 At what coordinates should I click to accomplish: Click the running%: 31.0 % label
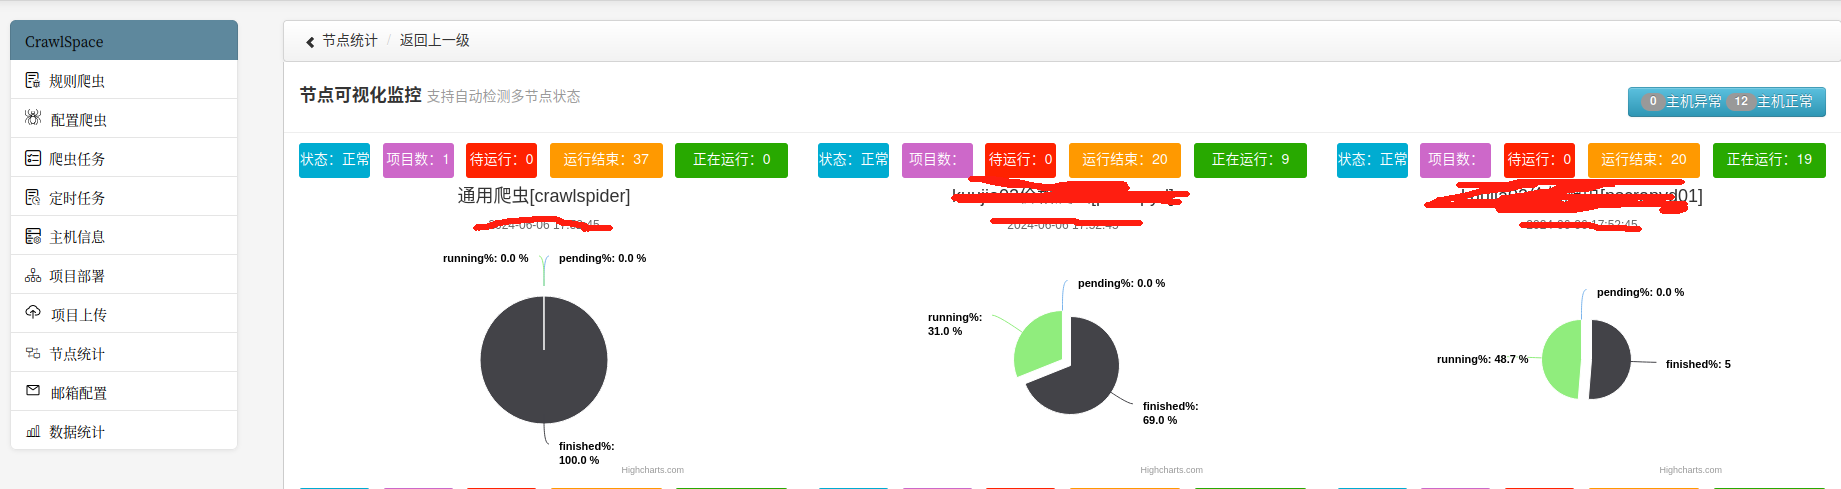[x=955, y=324]
